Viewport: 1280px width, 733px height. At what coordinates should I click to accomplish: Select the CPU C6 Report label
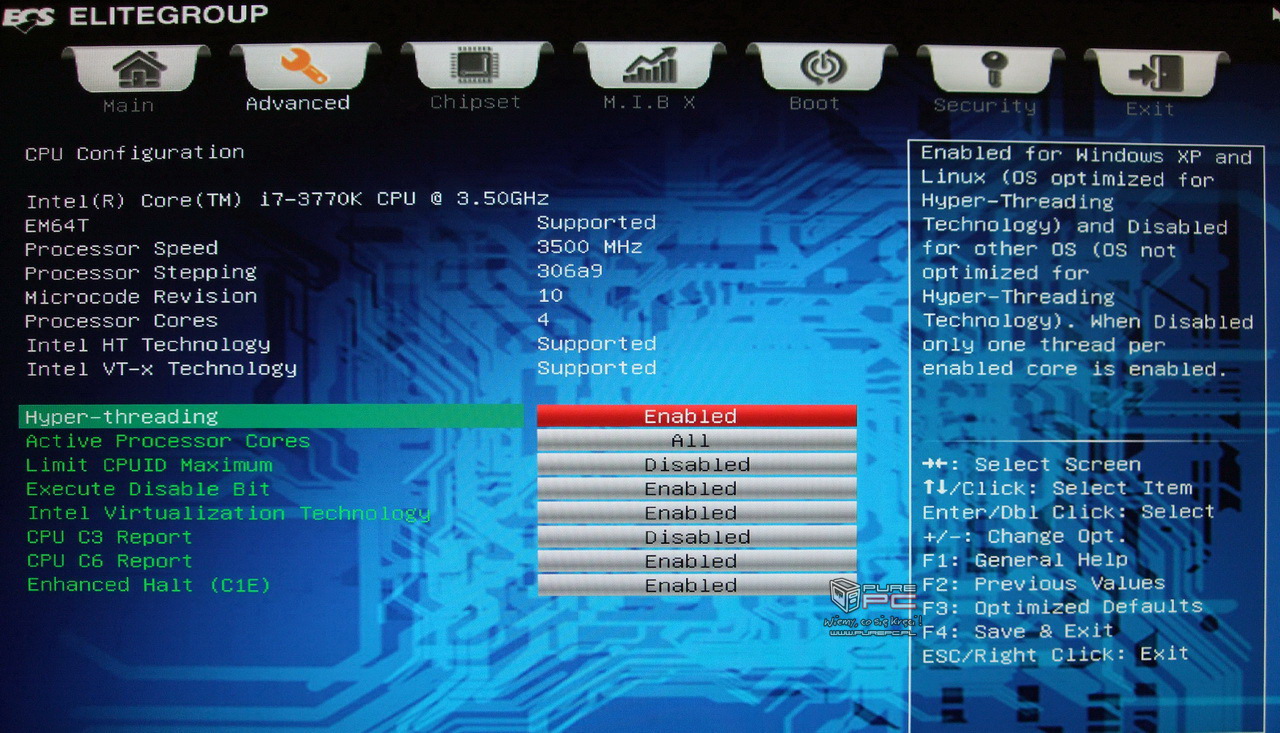109,561
